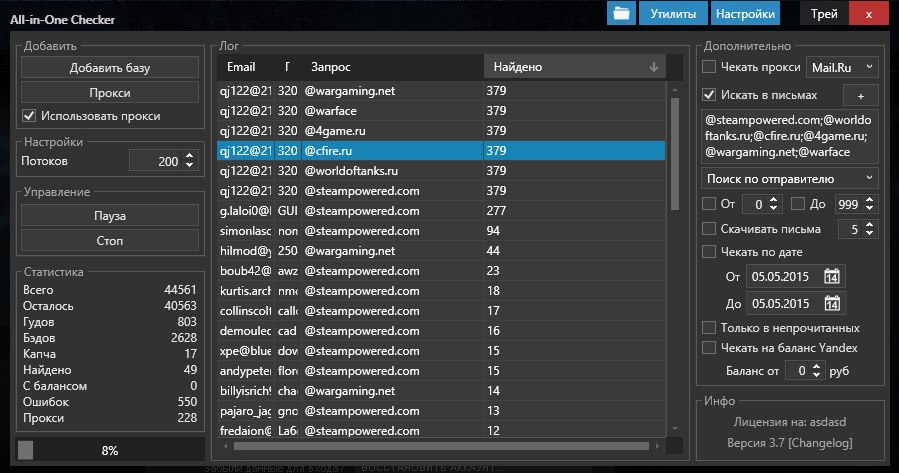Image resolution: width=899 pixels, height=473 pixels.
Task: Click sort arrow in Найдено column header
Action: click(654, 67)
